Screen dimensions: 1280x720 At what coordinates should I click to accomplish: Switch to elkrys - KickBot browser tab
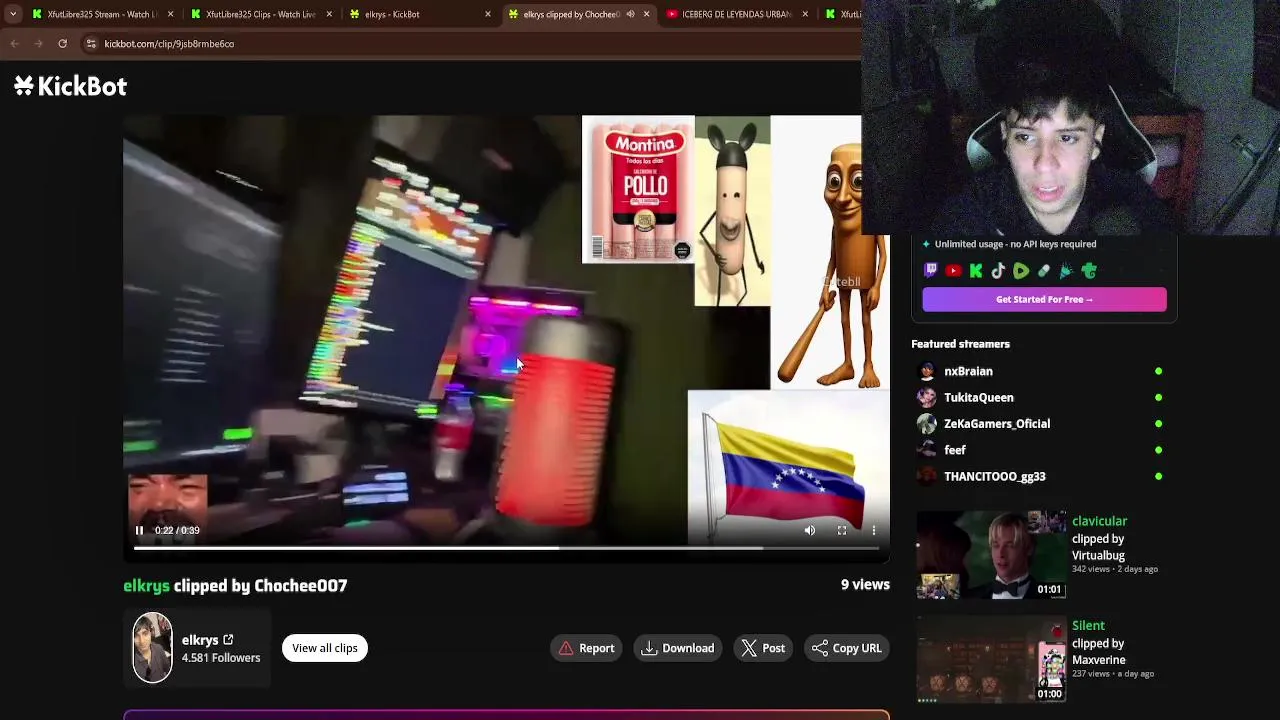point(420,14)
